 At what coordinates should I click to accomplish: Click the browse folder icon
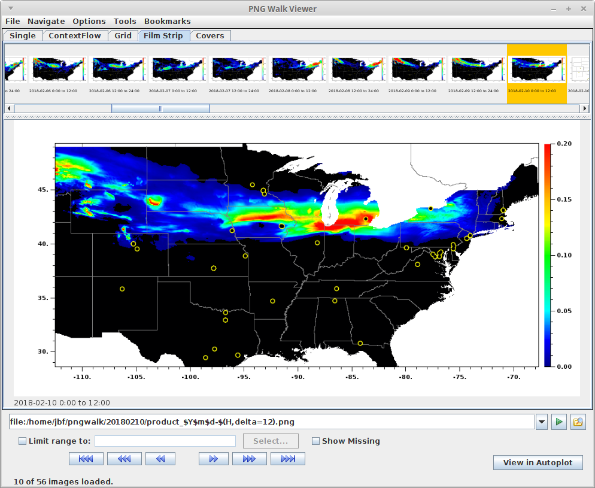[578, 422]
